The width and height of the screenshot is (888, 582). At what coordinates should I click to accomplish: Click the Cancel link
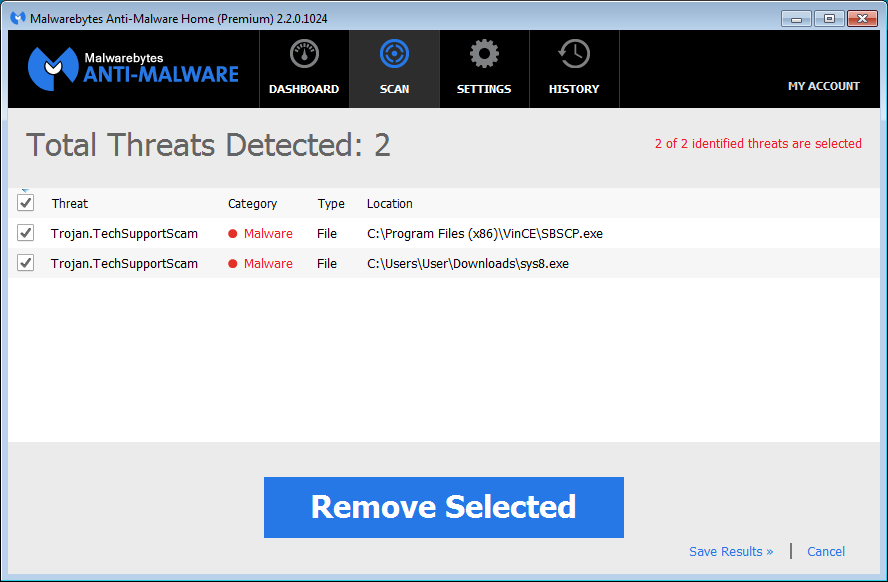point(826,552)
